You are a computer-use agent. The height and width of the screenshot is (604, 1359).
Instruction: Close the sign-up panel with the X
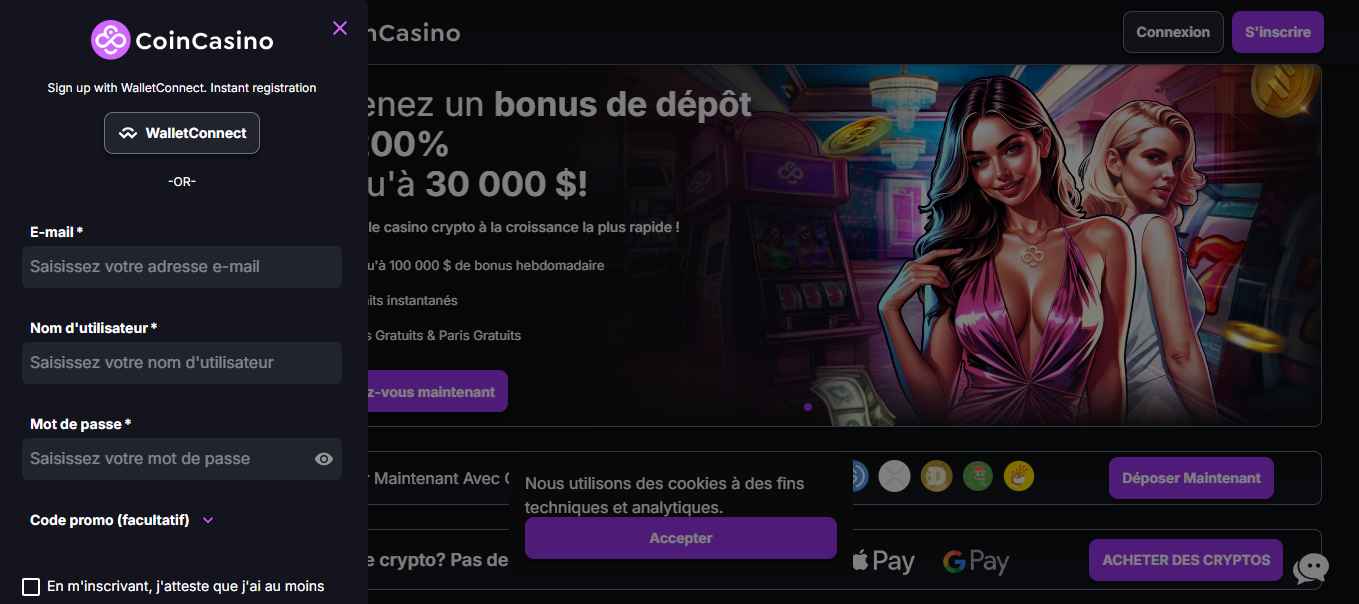pos(340,28)
